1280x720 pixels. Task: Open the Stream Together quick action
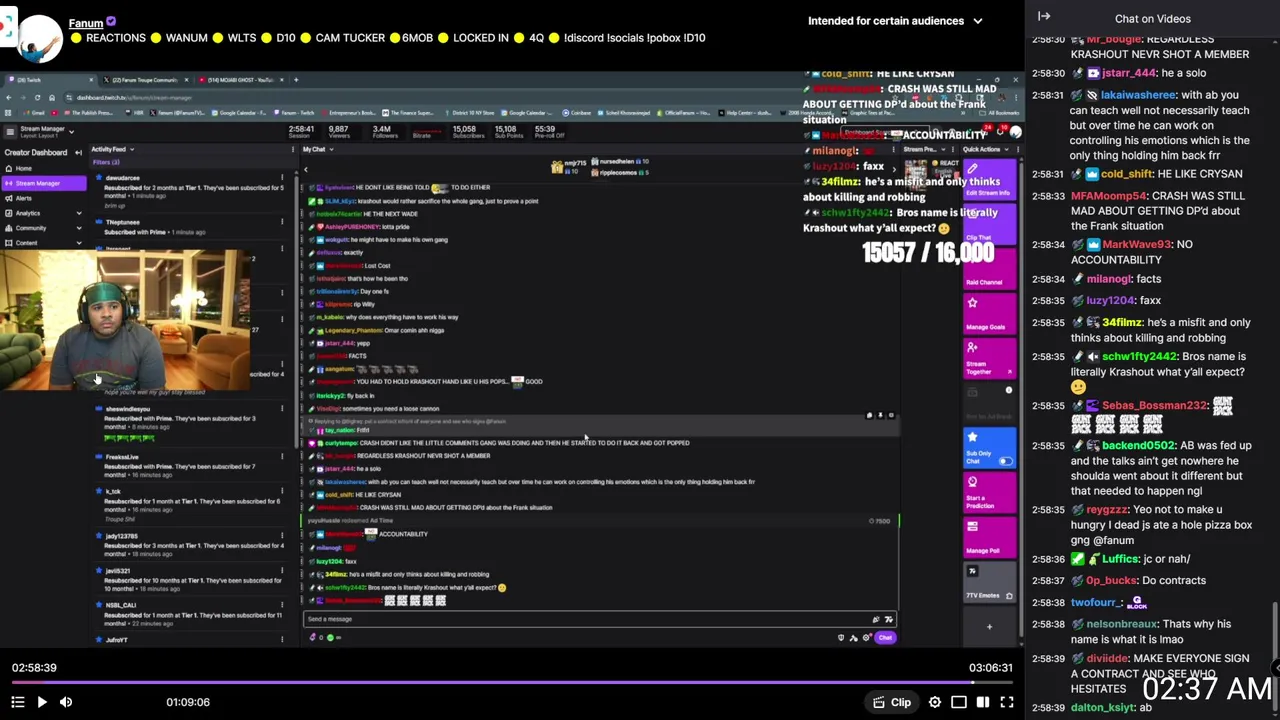[x=989, y=358]
